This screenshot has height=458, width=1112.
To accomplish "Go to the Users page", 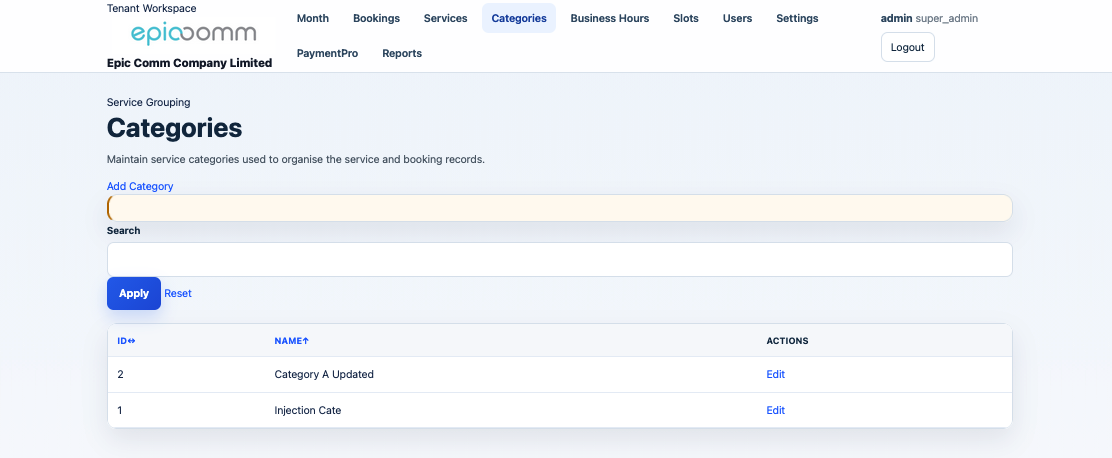I will 737,18.
